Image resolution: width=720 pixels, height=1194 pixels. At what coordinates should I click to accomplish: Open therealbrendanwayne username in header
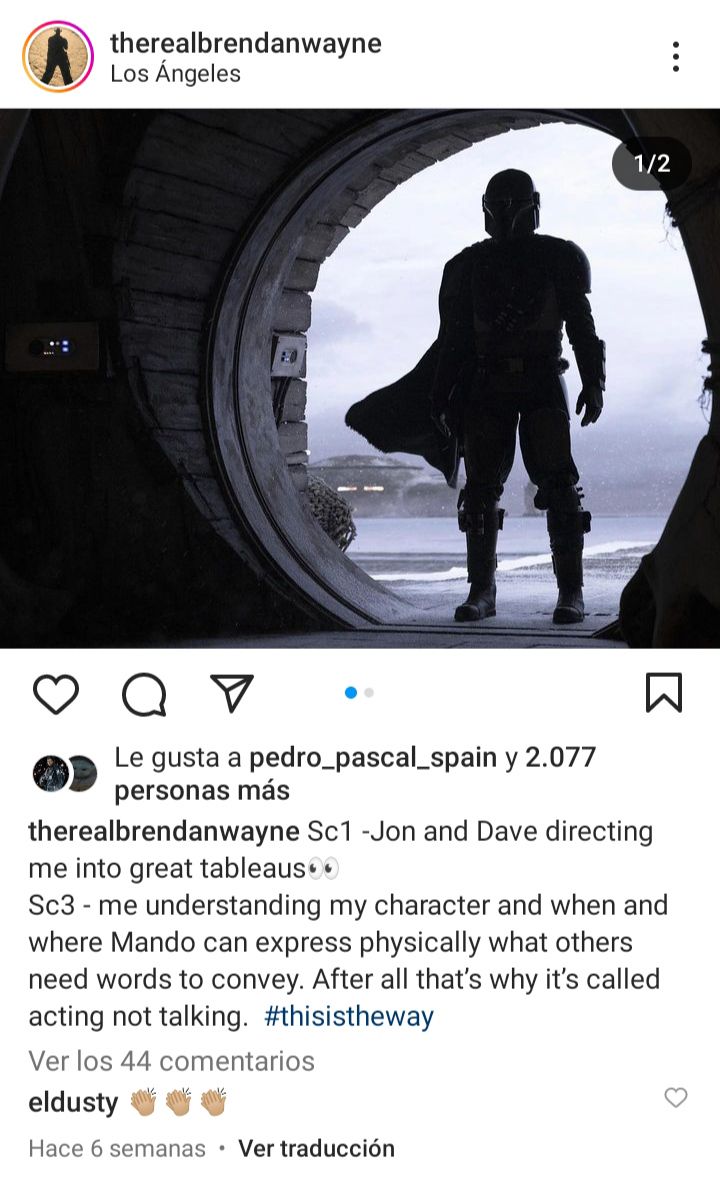[246, 43]
